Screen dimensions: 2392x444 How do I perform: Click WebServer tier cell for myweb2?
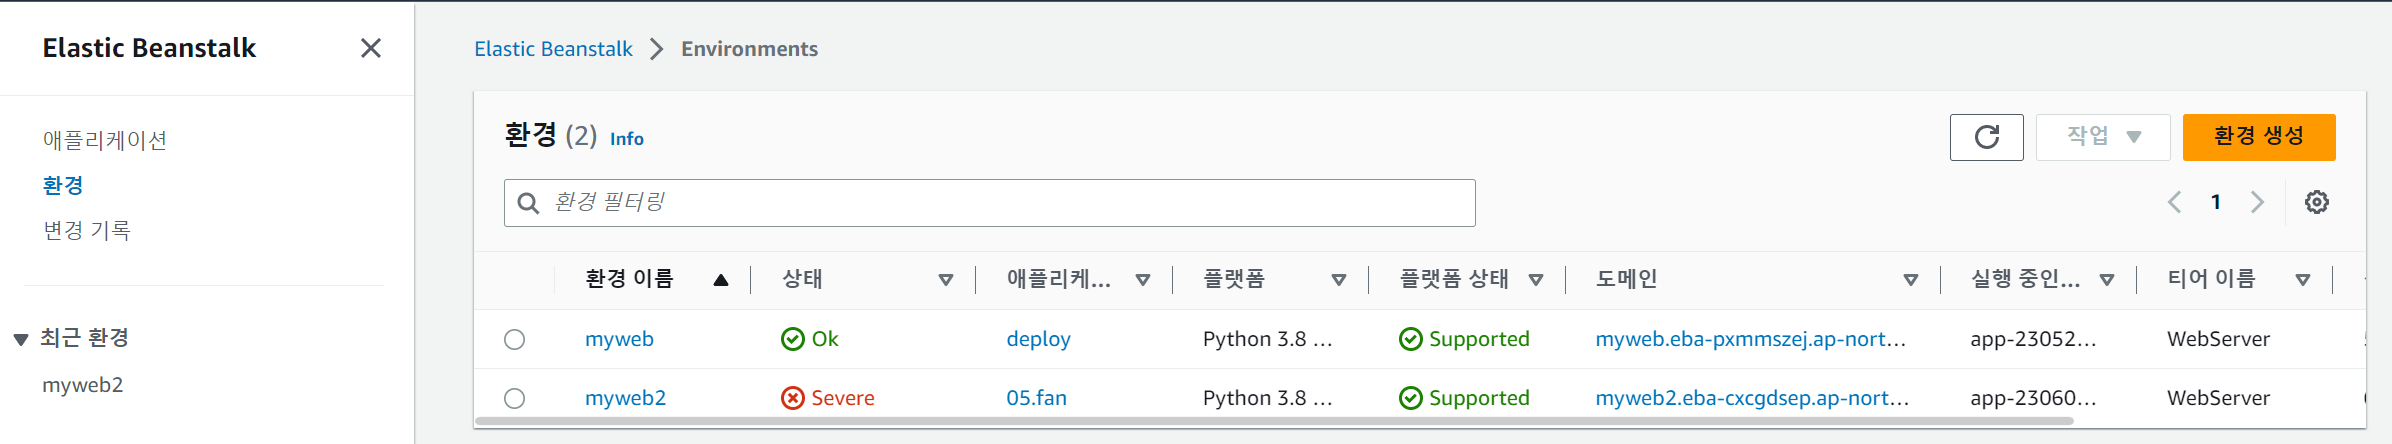click(2218, 398)
